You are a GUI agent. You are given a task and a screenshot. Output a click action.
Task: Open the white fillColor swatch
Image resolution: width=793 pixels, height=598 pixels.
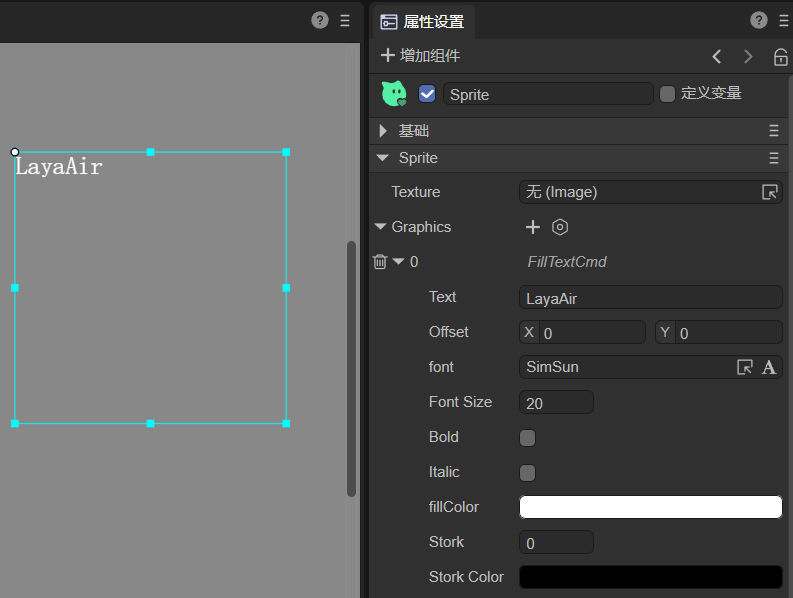pyautogui.click(x=651, y=507)
